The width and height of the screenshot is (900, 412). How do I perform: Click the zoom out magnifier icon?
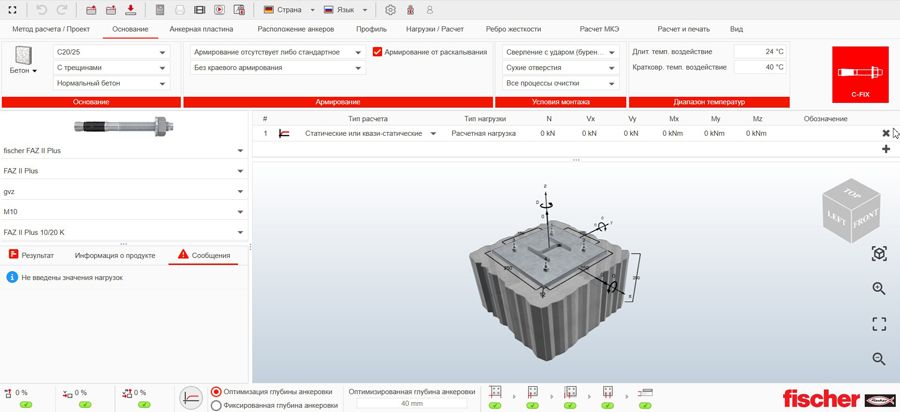coord(879,359)
